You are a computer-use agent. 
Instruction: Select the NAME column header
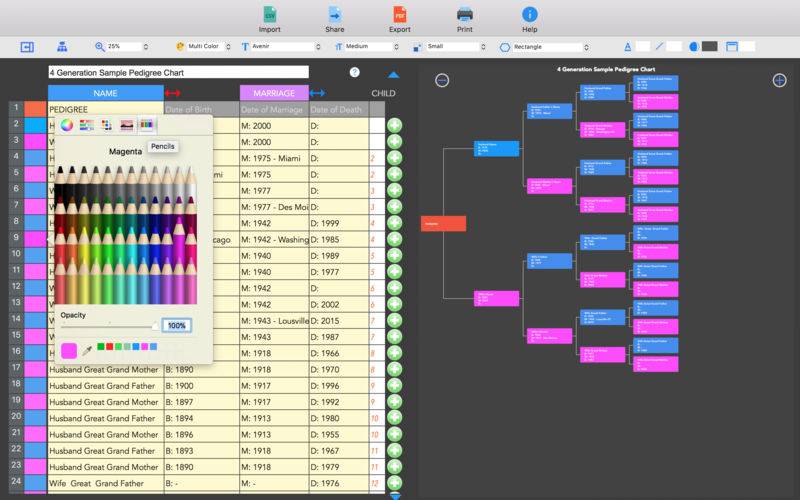(x=106, y=93)
